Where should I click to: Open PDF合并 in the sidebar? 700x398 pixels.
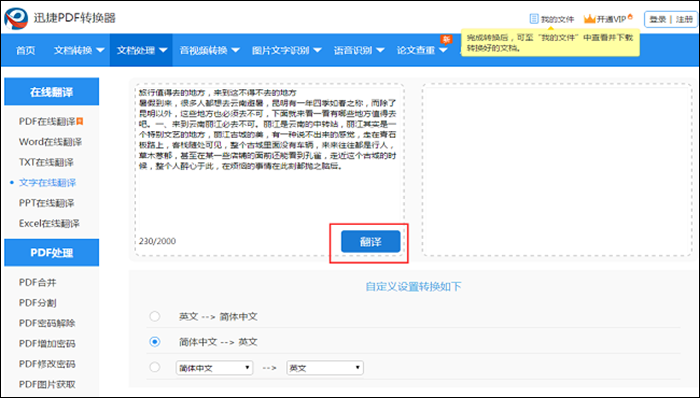38,282
